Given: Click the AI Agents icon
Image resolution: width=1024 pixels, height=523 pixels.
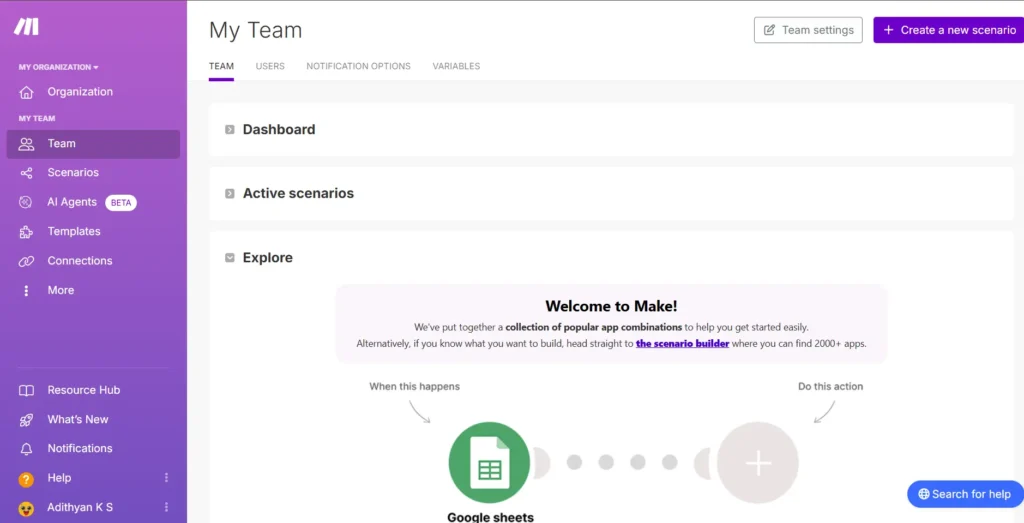Looking at the screenshot, I should [26, 202].
